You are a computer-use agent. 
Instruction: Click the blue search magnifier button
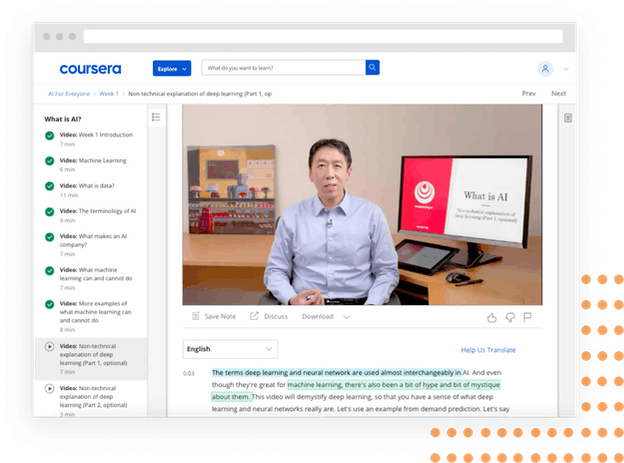point(372,68)
